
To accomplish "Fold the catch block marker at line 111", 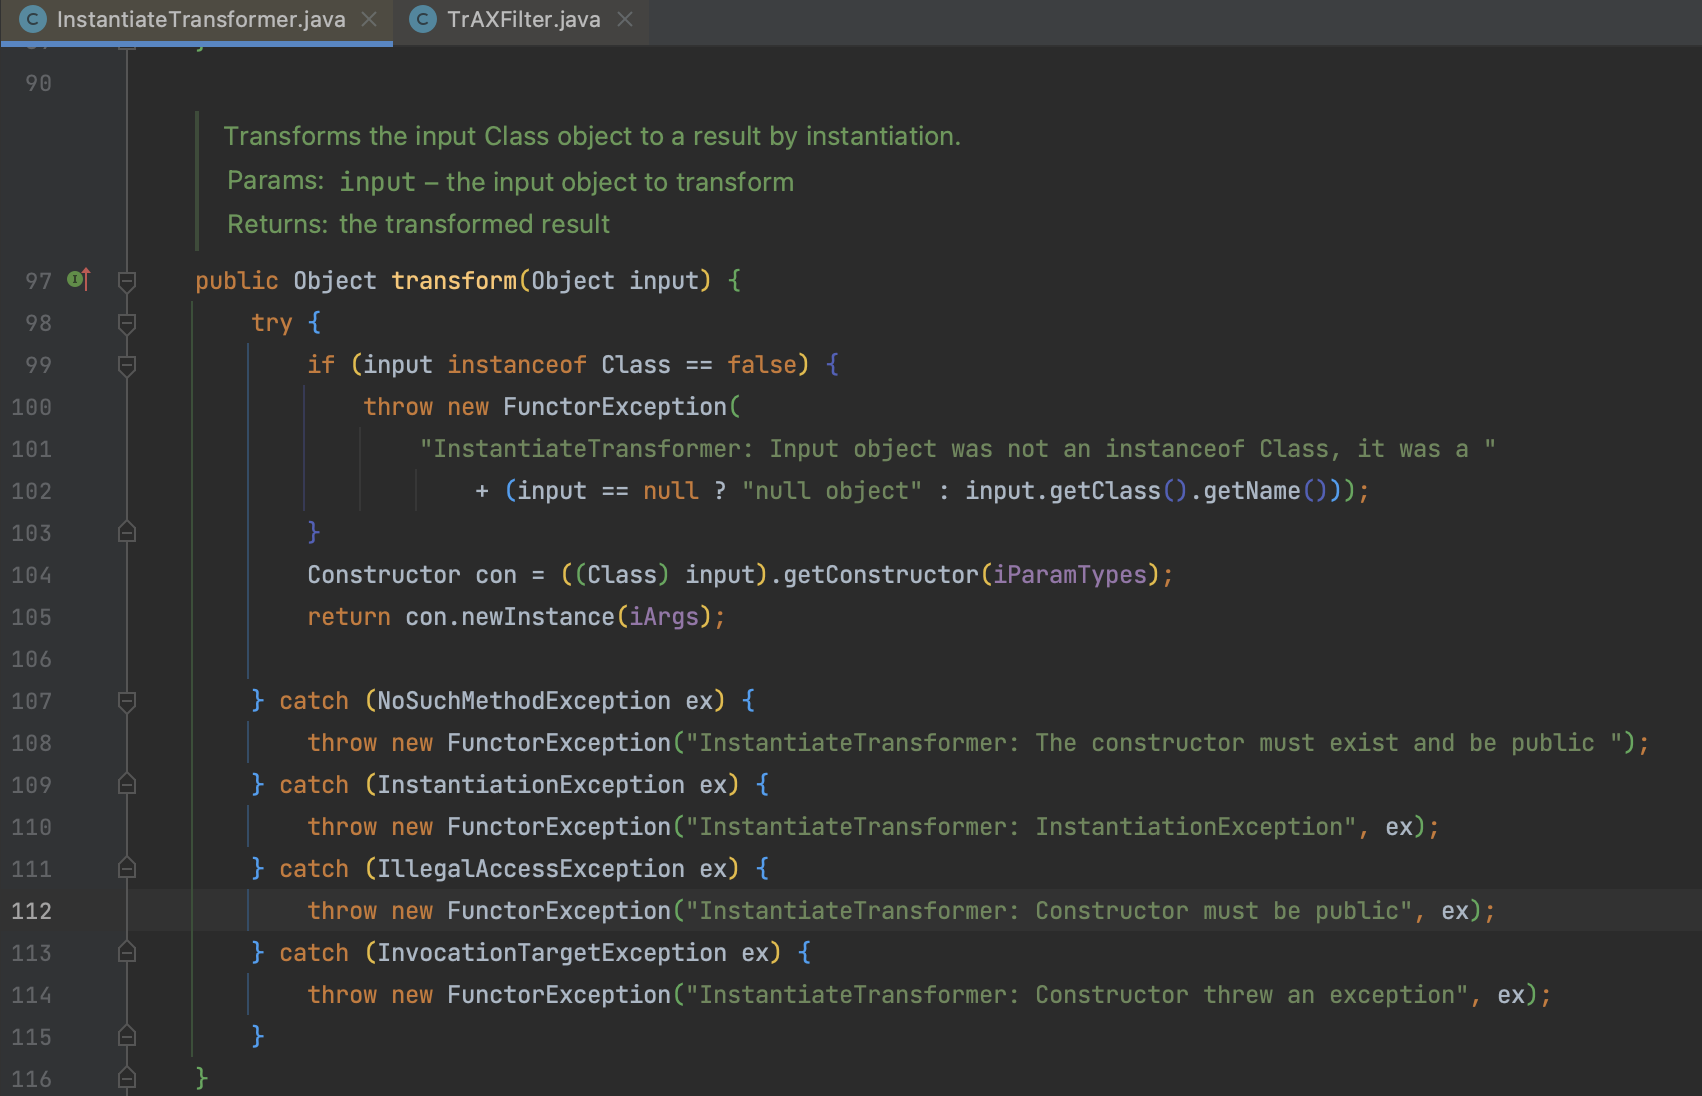I will click(127, 868).
